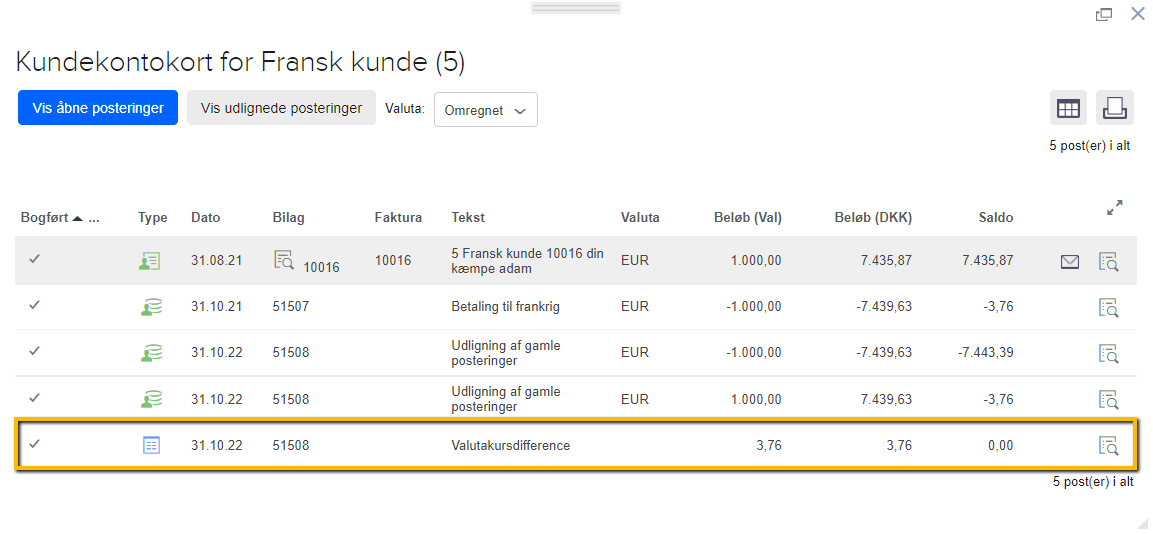Open voucher details icon for Betaling til frankrig
The width and height of the screenshot is (1153, 534).
[x=1107, y=307]
